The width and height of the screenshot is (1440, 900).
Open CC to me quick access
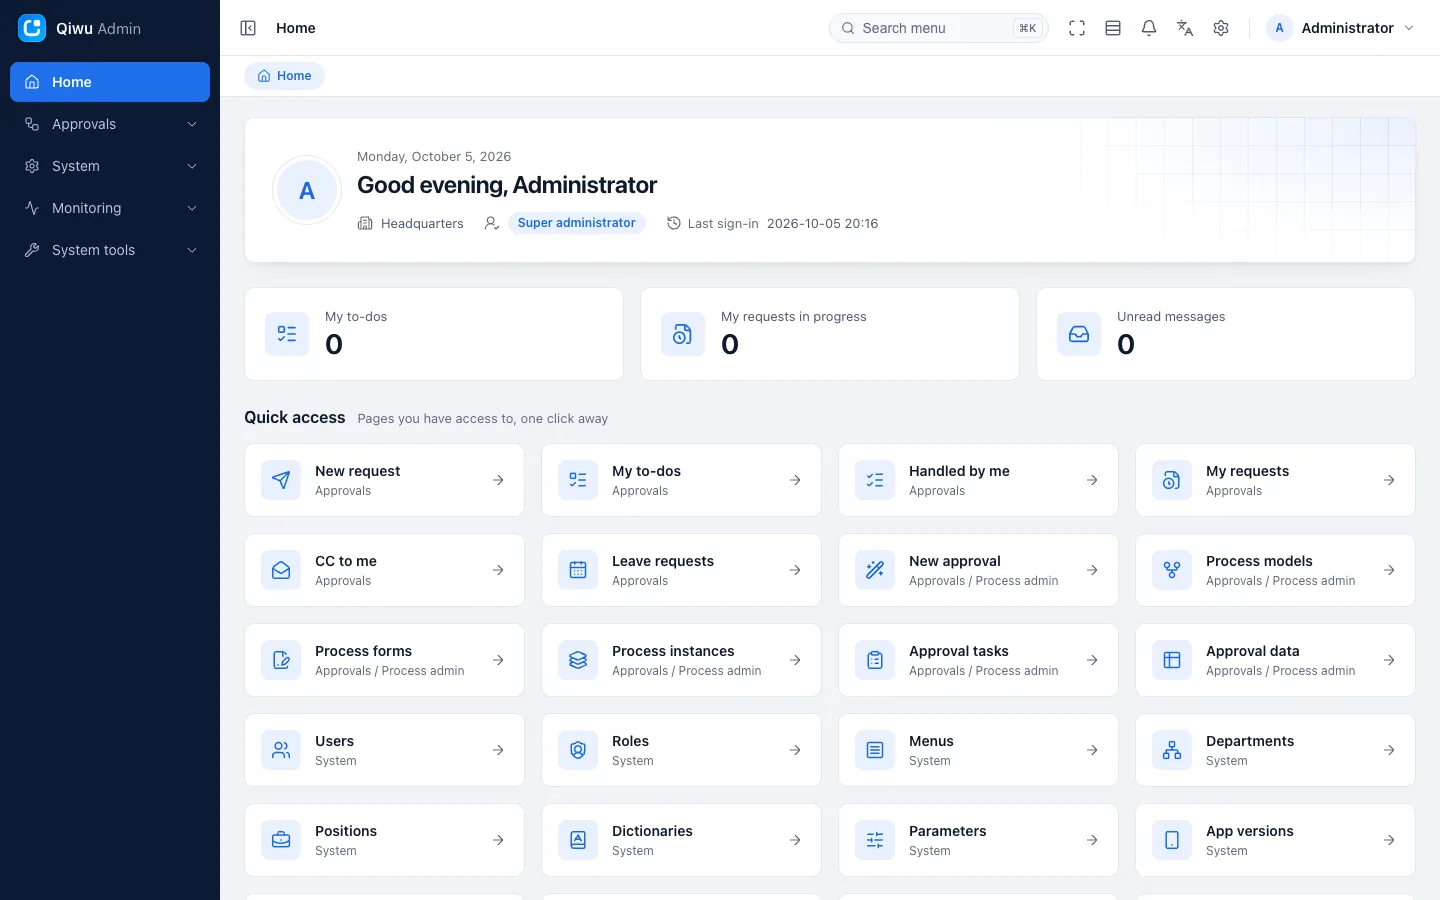point(384,570)
